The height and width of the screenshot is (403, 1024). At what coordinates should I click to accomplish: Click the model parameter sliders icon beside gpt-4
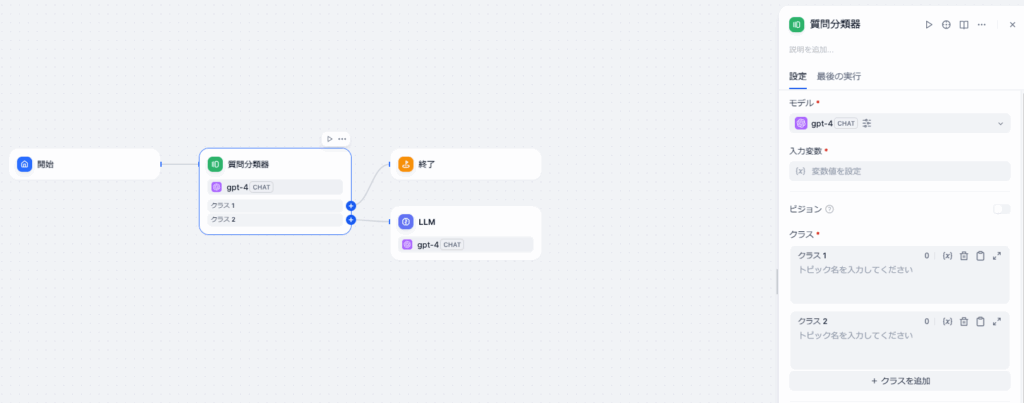(867, 123)
